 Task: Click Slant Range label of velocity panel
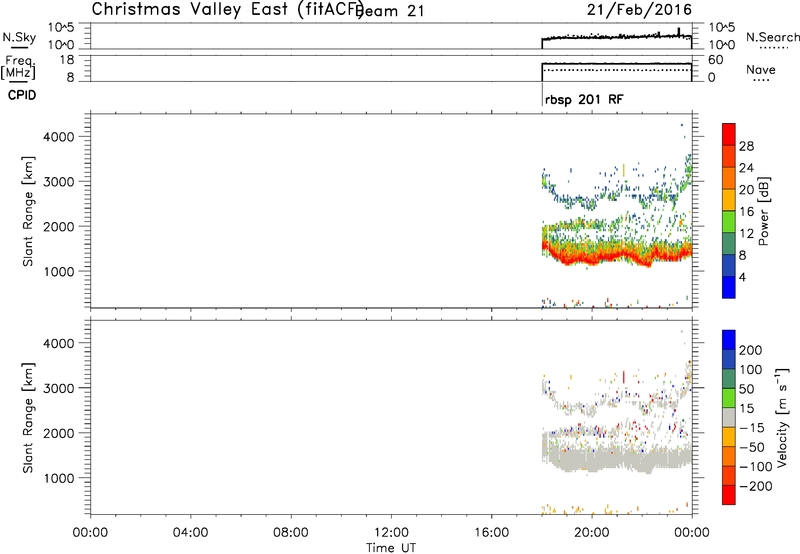click(28, 417)
